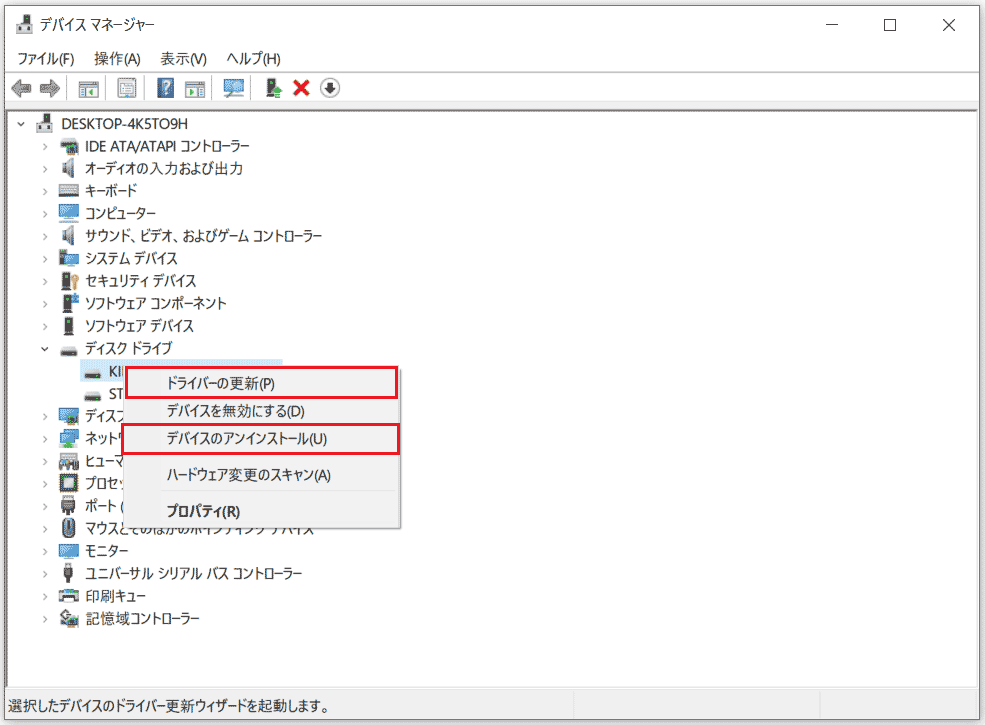Click the scan for hardware changes toolbar icon
The height and width of the screenshot is (725, 985).
click(233, 88)
